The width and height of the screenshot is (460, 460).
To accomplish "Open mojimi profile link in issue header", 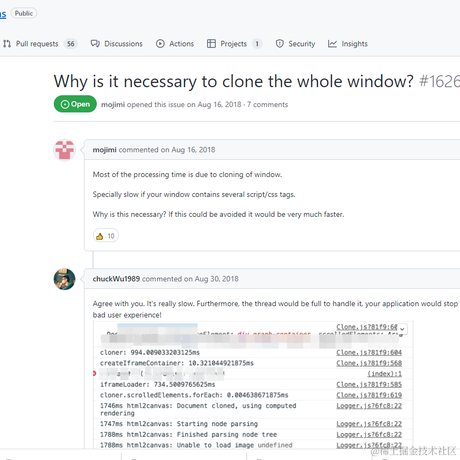I will coord(113,105).
